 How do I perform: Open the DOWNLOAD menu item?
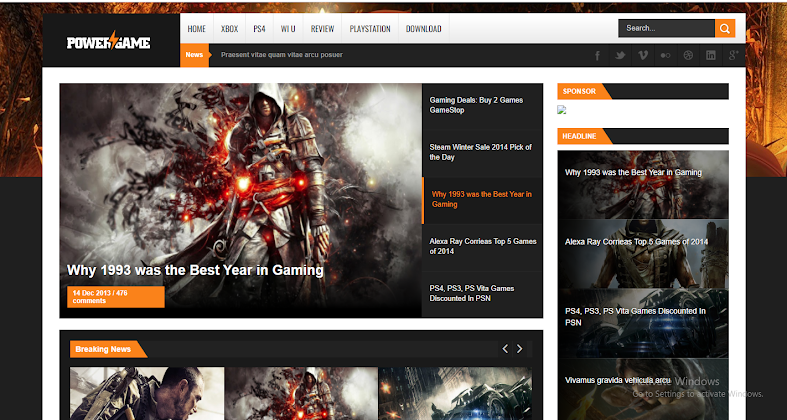(x=424, y=29)
